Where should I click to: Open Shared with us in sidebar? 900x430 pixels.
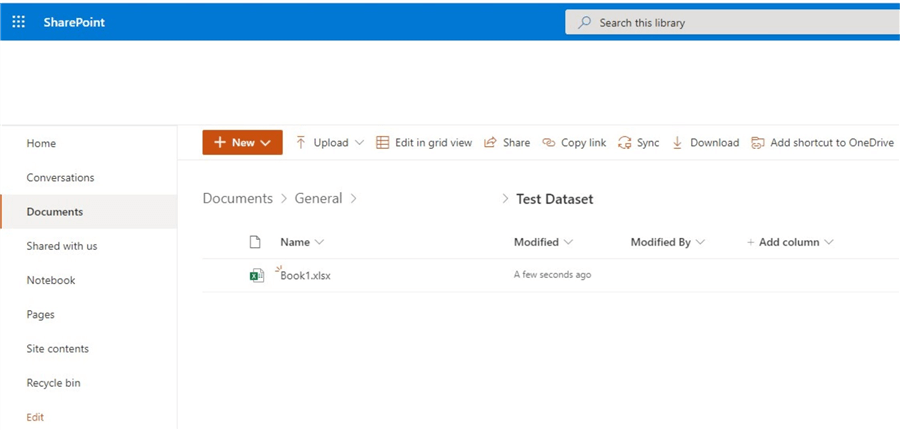click(62, 246)
